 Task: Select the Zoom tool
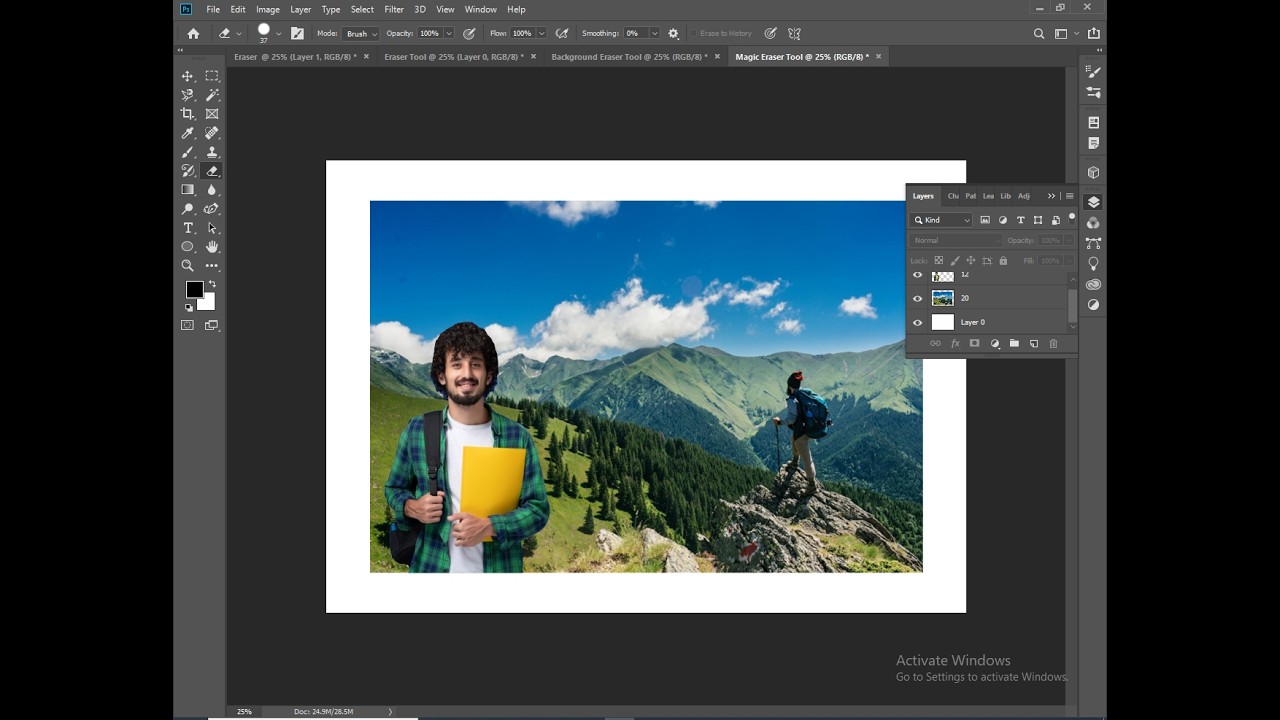187,266
